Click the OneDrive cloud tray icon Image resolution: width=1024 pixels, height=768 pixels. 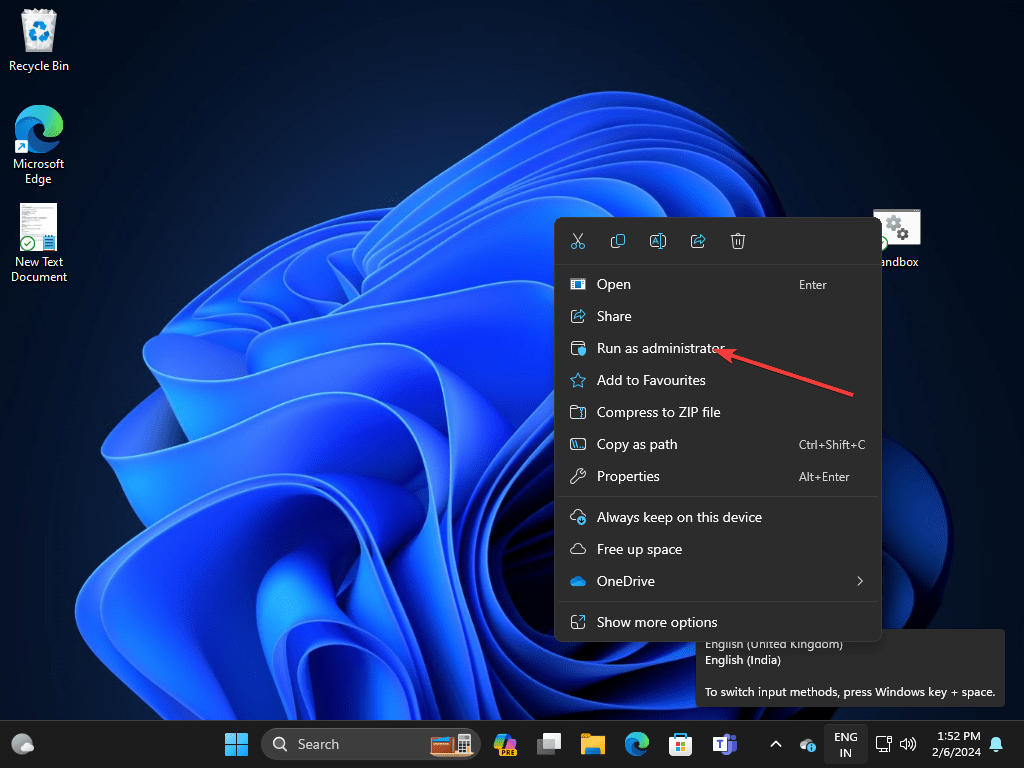[808, 744]
